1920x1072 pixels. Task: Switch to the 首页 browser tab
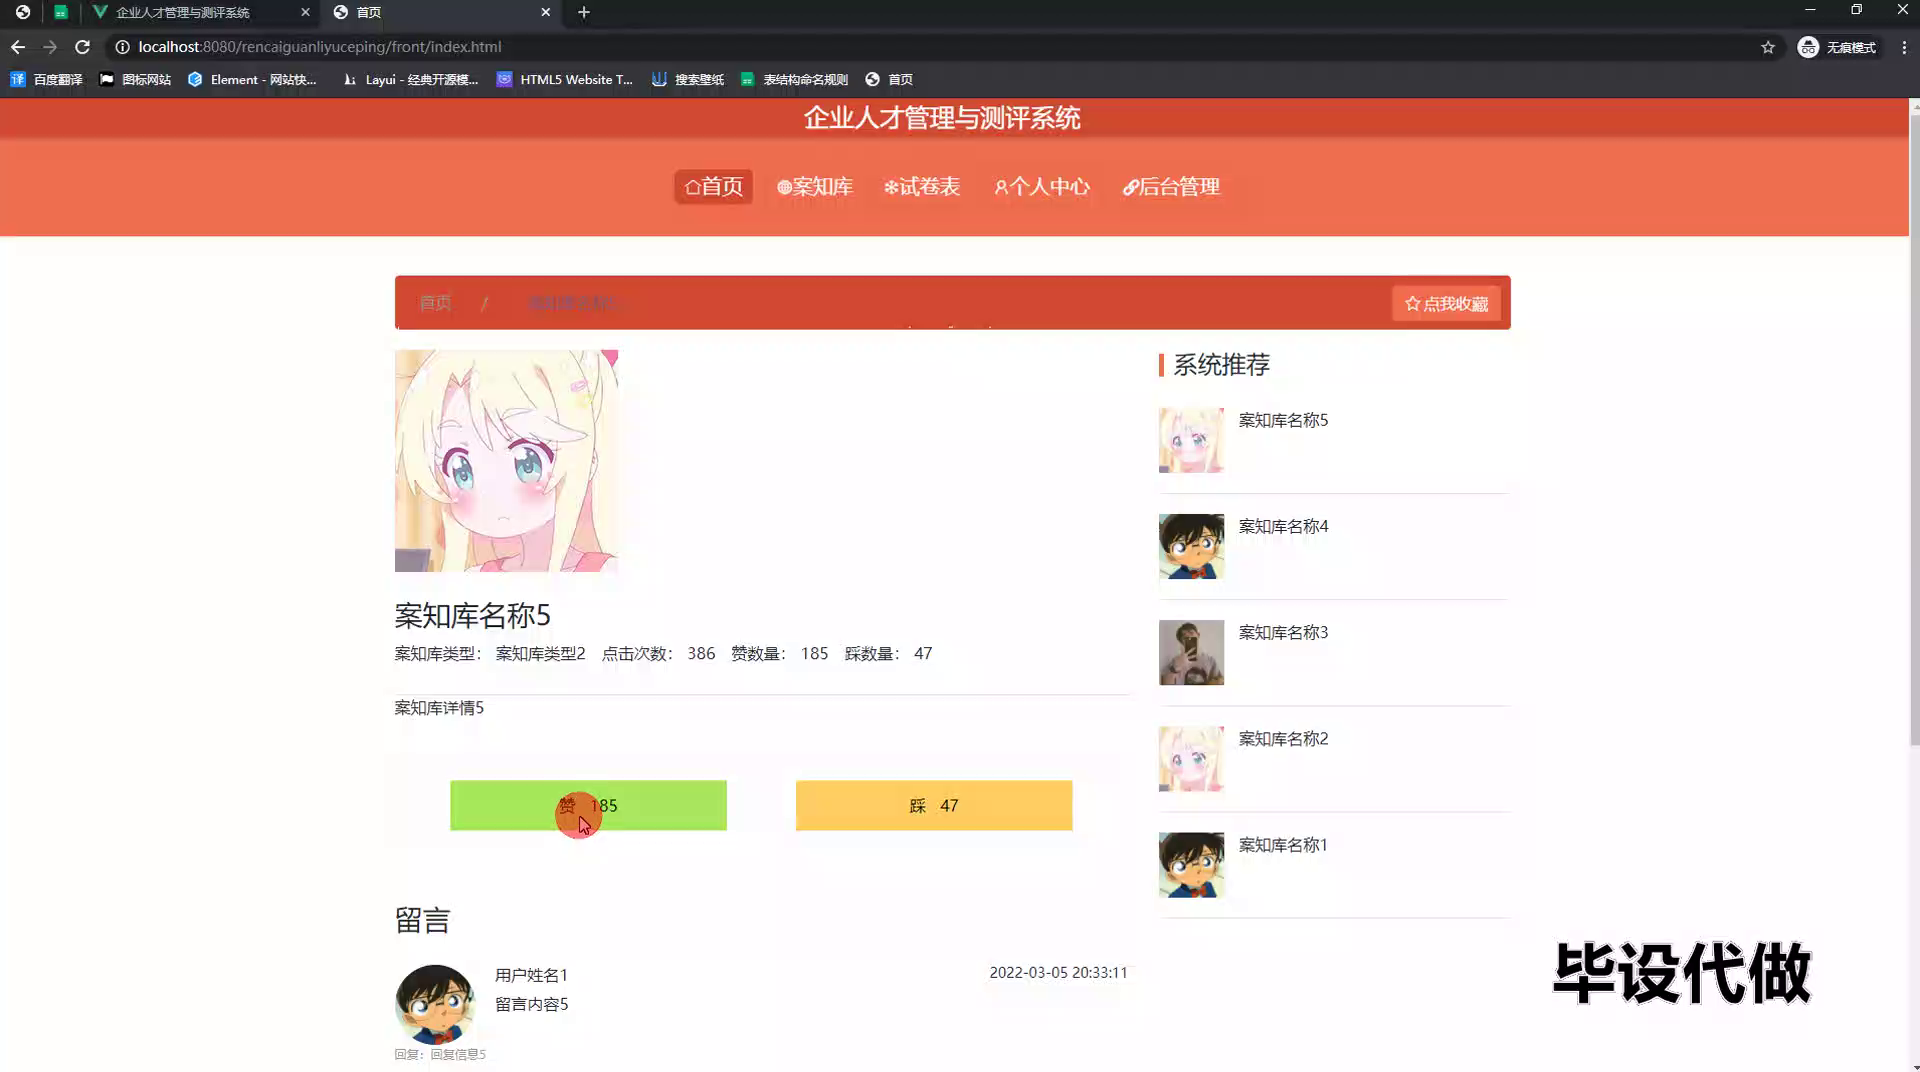click(x=442, y=12)
